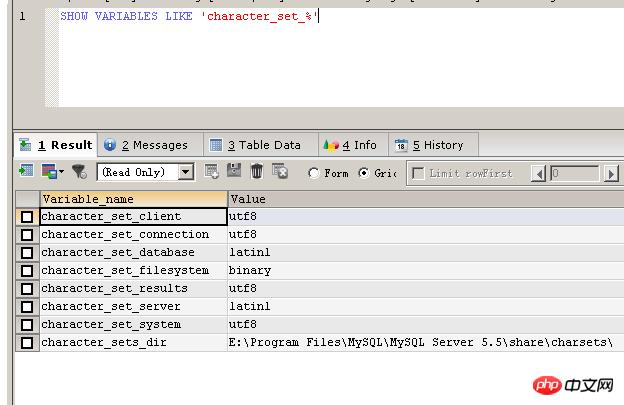Viewport: 624px width, 405px height.
Task: Check the character_set_results row checkbox
Action: tap(27, 289)
